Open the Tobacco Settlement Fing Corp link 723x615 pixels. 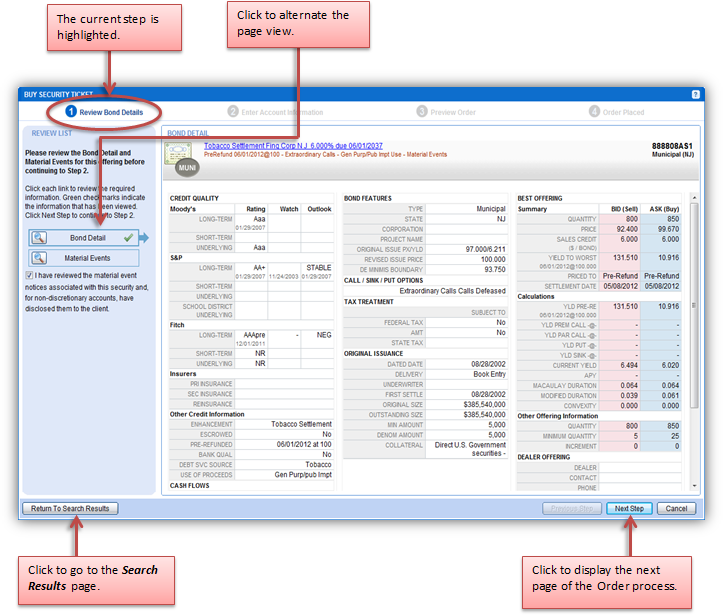pos(293,145)
